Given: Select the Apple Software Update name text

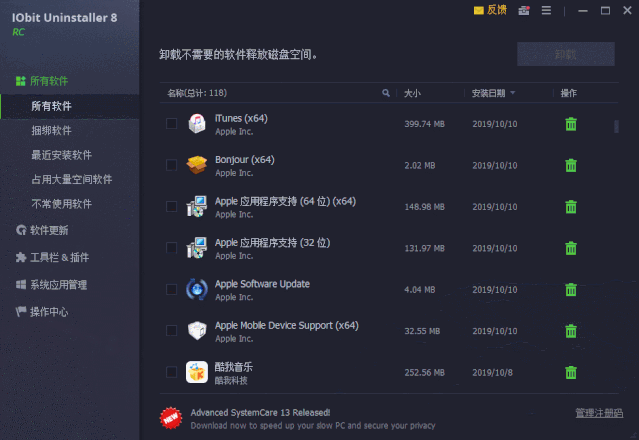Looking at the screenshot, I should click(262, 284).
